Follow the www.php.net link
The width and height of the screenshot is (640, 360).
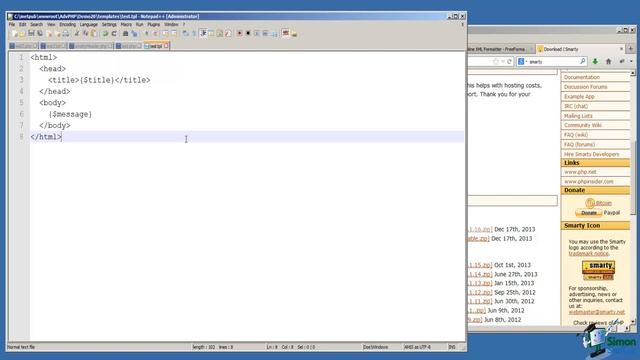click(580, 172)
